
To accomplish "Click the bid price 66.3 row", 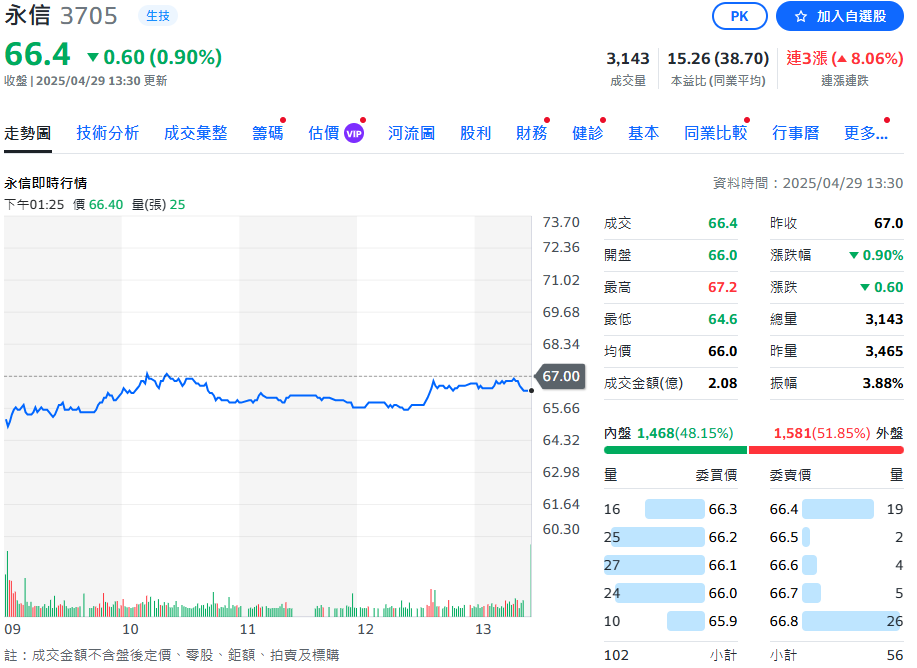I will [x=671, y=509].
